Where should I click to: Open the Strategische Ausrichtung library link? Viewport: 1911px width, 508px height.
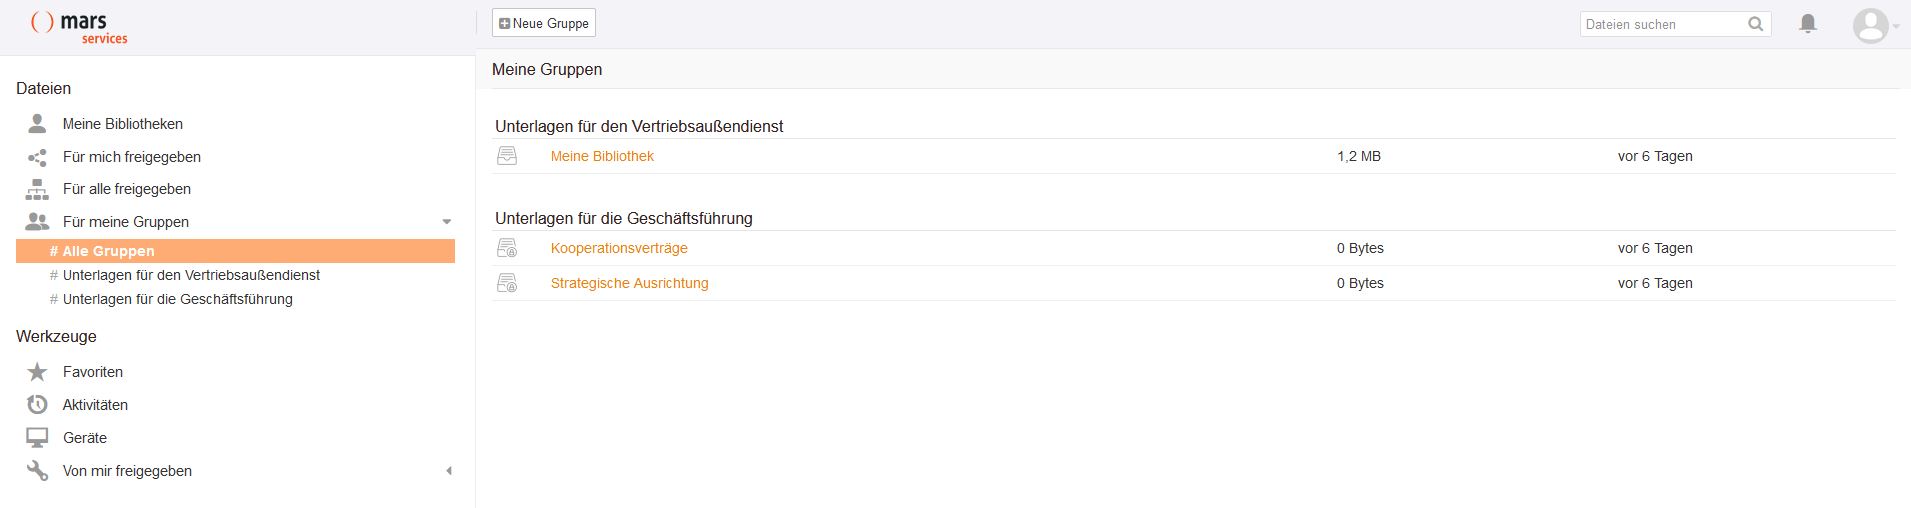629,283
